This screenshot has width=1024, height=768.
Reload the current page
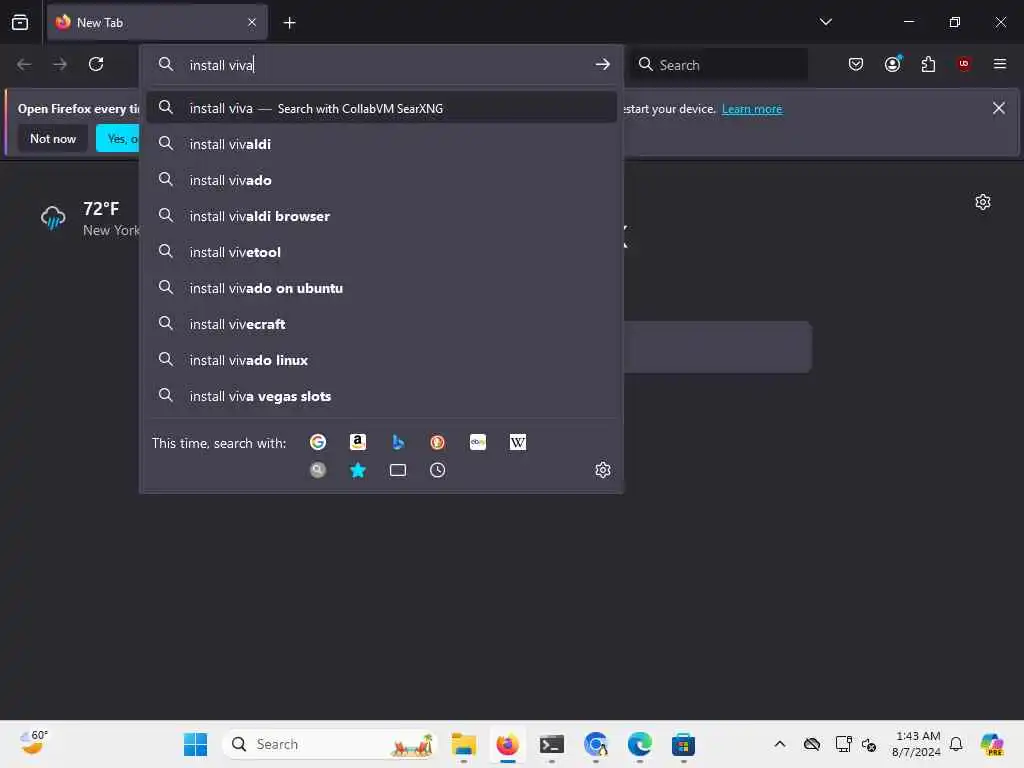coord(96,64)
